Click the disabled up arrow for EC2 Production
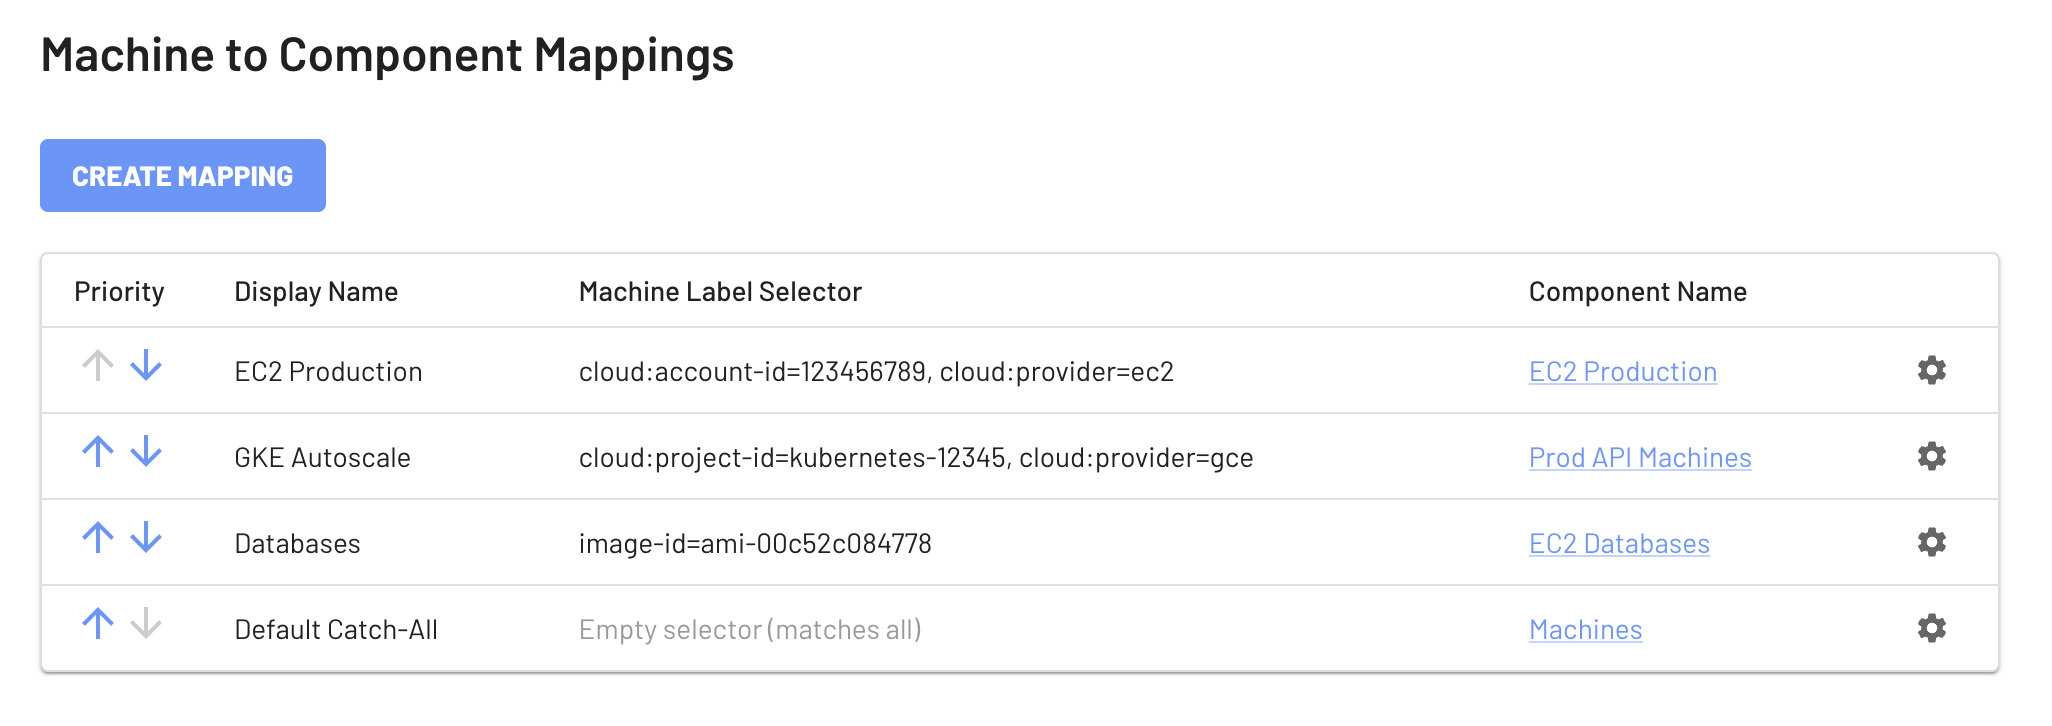The image size is (2052, 726). point(98,365)
